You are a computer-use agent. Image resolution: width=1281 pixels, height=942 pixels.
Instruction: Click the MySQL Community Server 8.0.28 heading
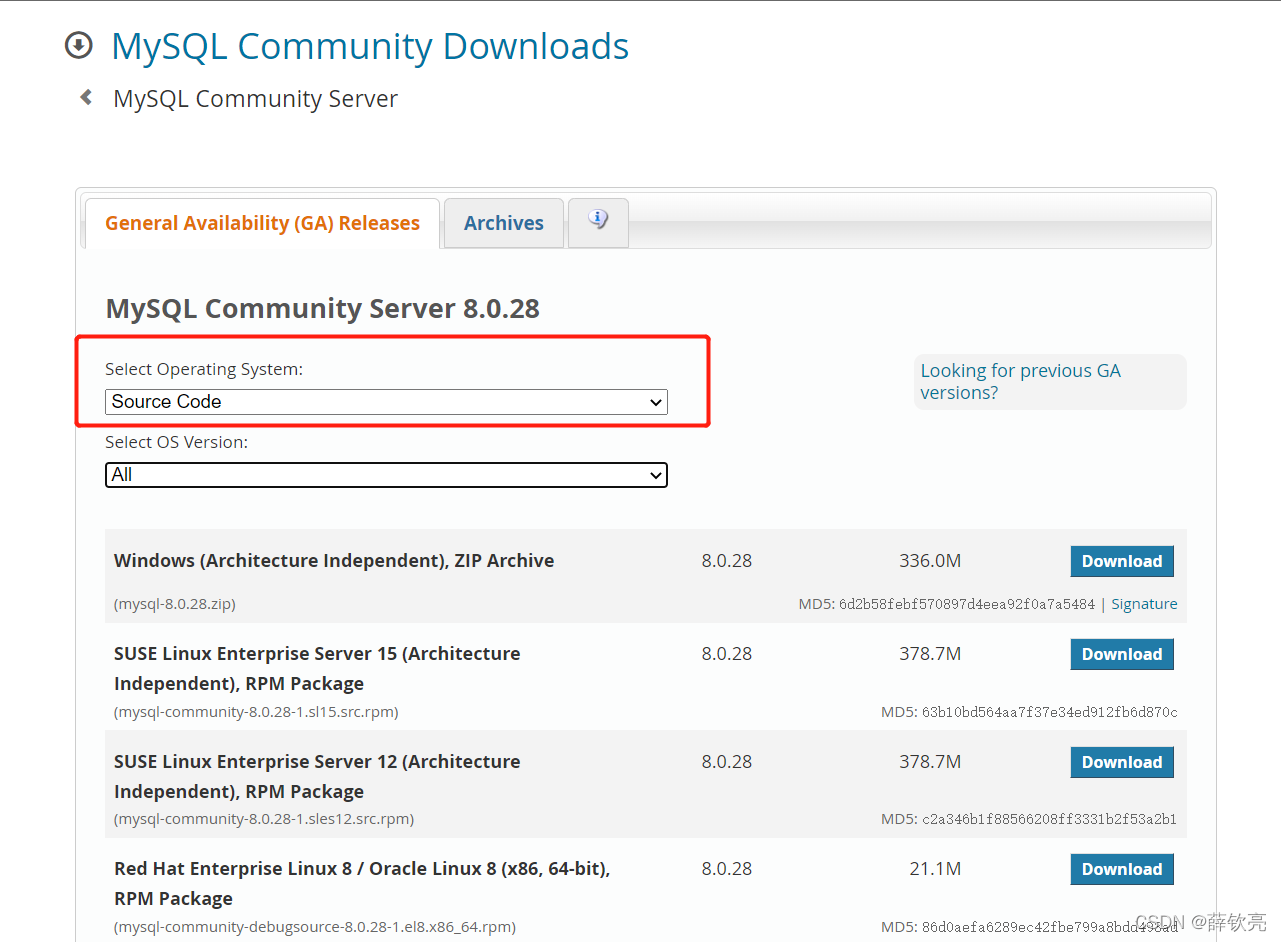[x=322, y=308]
